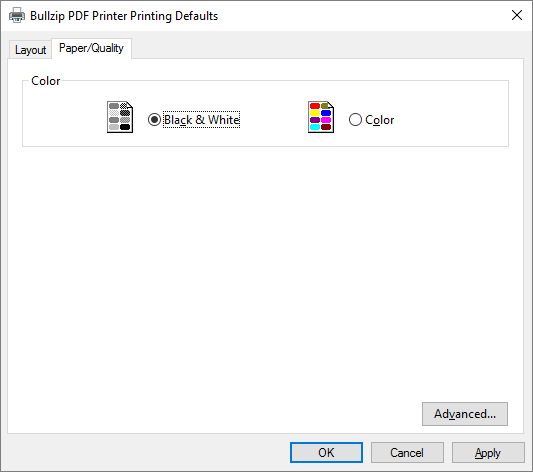The image size is (533, 472).
Task: Click the 'Black & White' text label
Action: point(202,120)
